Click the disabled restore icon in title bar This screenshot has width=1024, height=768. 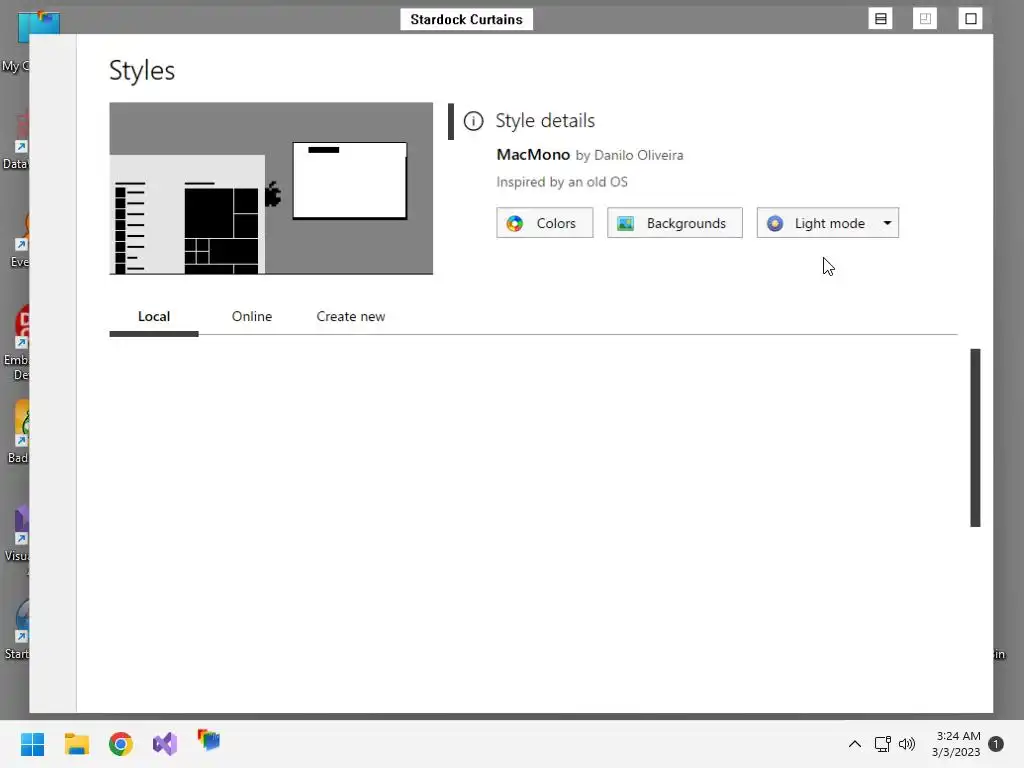[x=925, y=18]
